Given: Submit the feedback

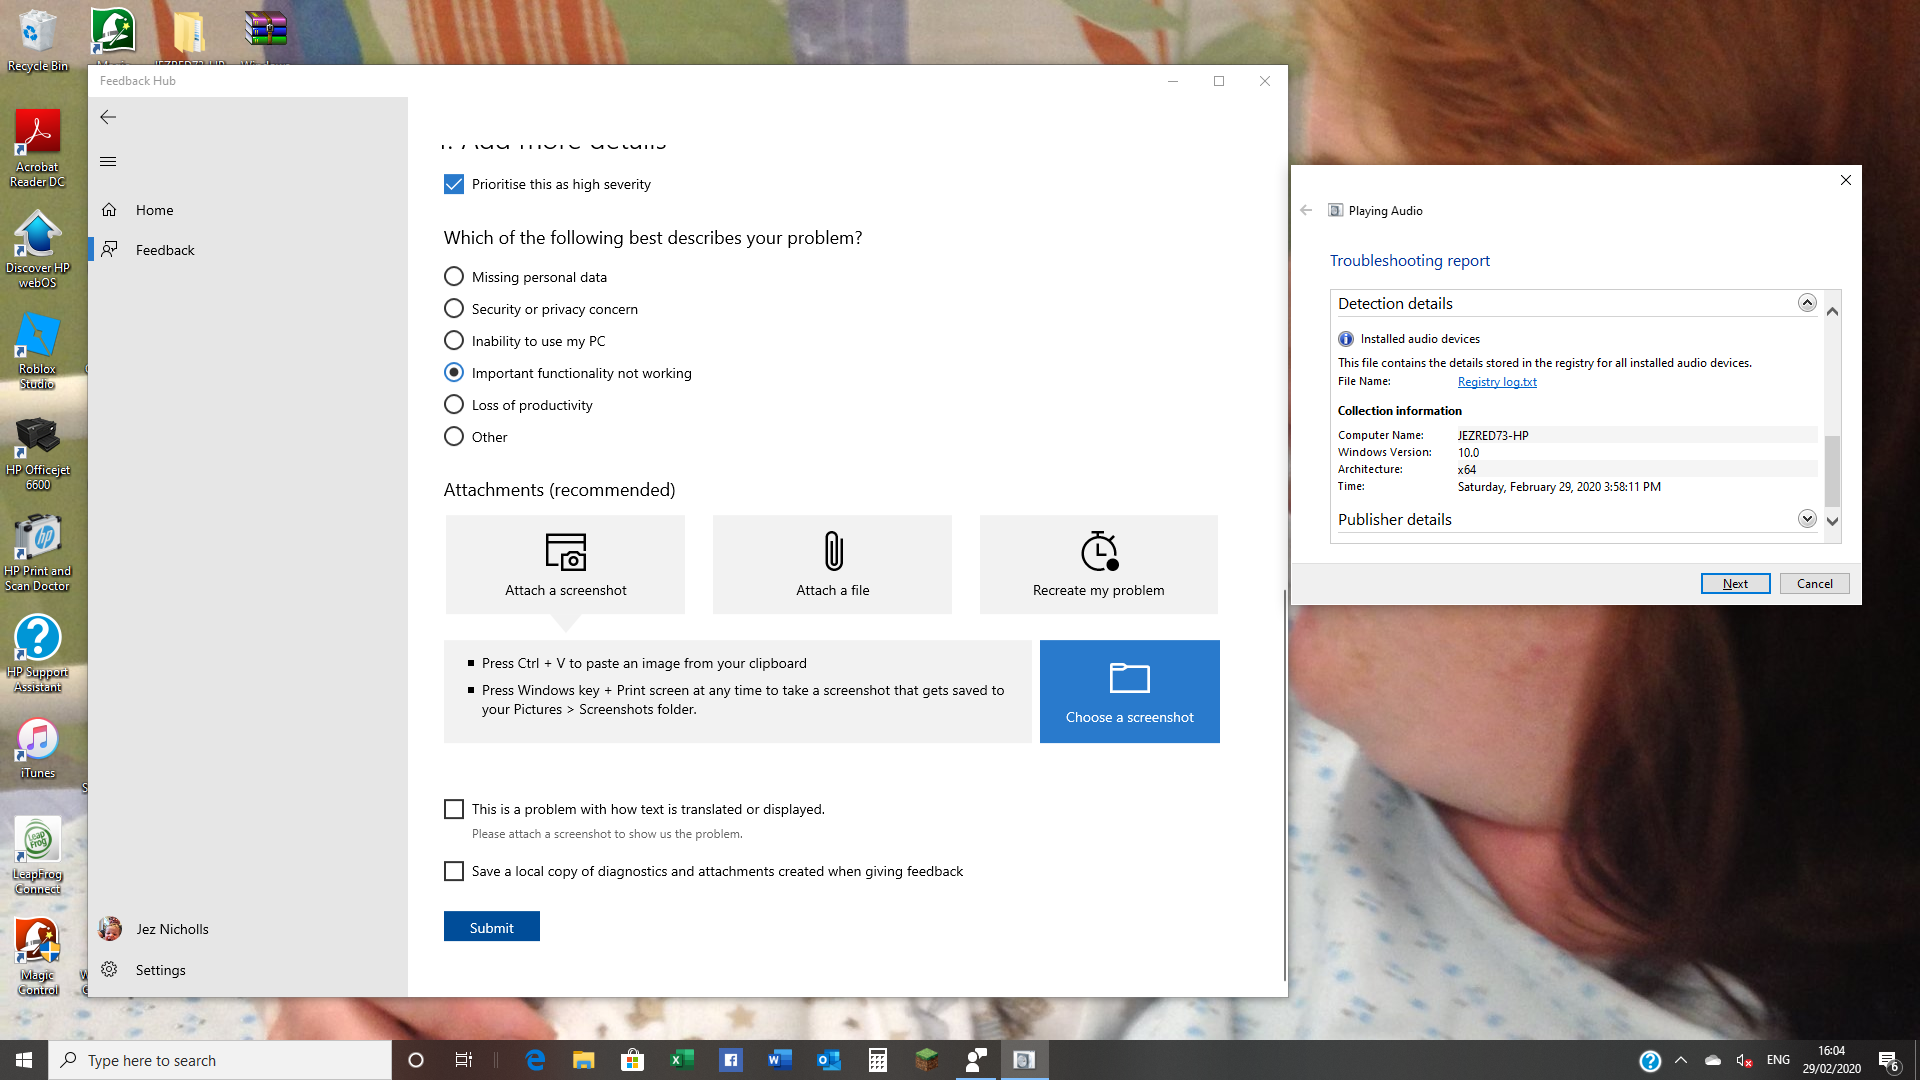Looking at the screenshot, I should (491, 927).
